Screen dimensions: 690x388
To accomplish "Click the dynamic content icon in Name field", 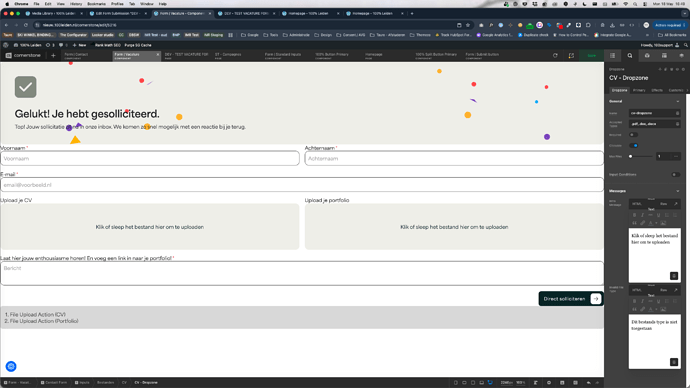I will pos(677,113).
